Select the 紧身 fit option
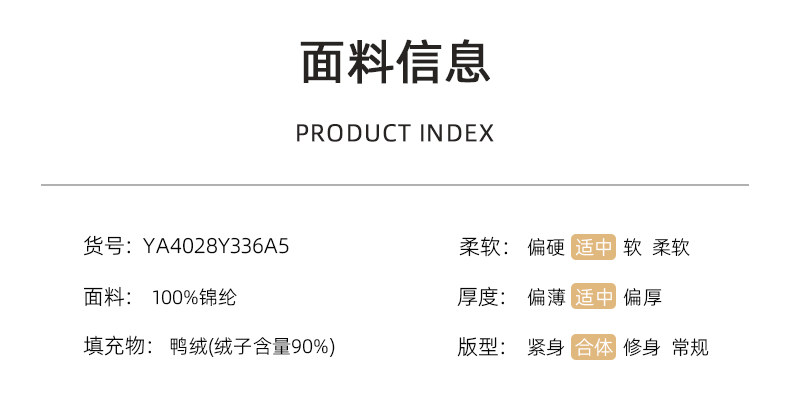Image resolution: width=790 pixels, height=415 pixels. click(546, 347)
